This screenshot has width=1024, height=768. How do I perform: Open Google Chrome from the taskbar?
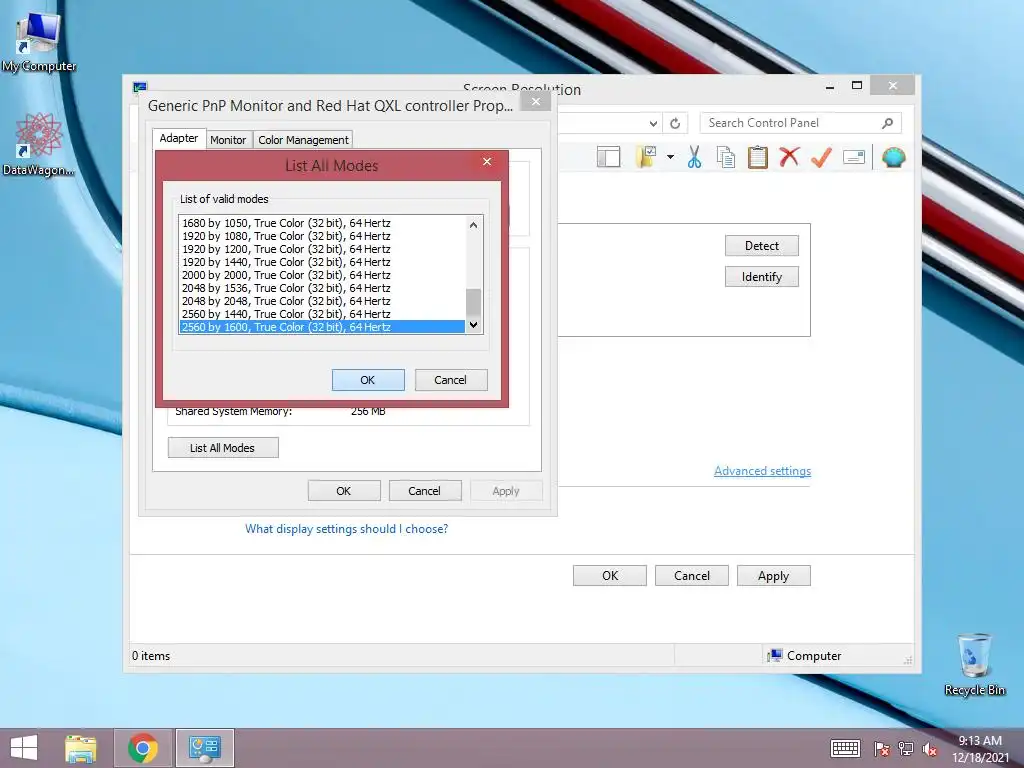(143, 748)
